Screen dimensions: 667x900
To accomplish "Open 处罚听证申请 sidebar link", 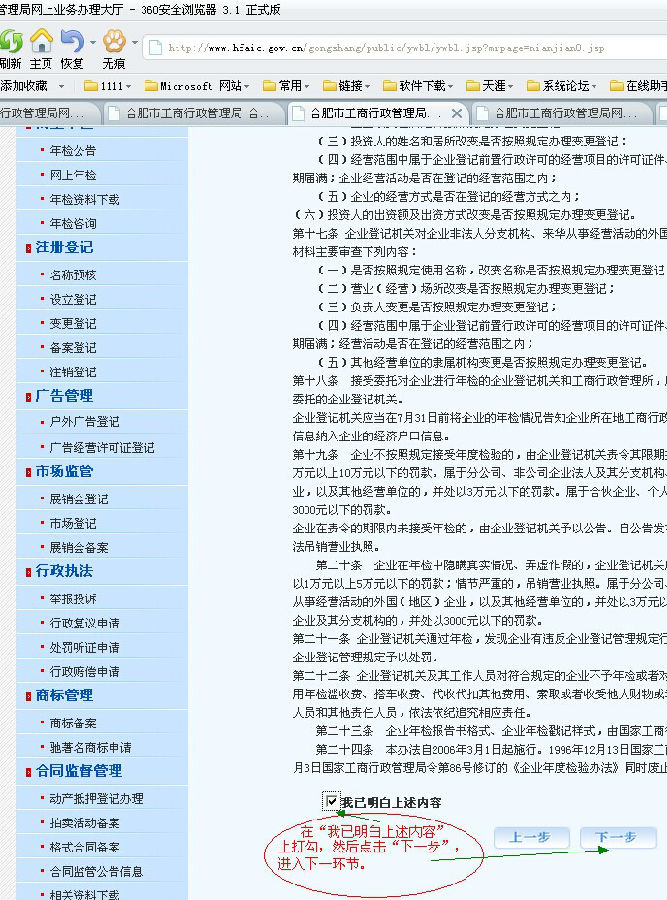I will click(84, 648).
